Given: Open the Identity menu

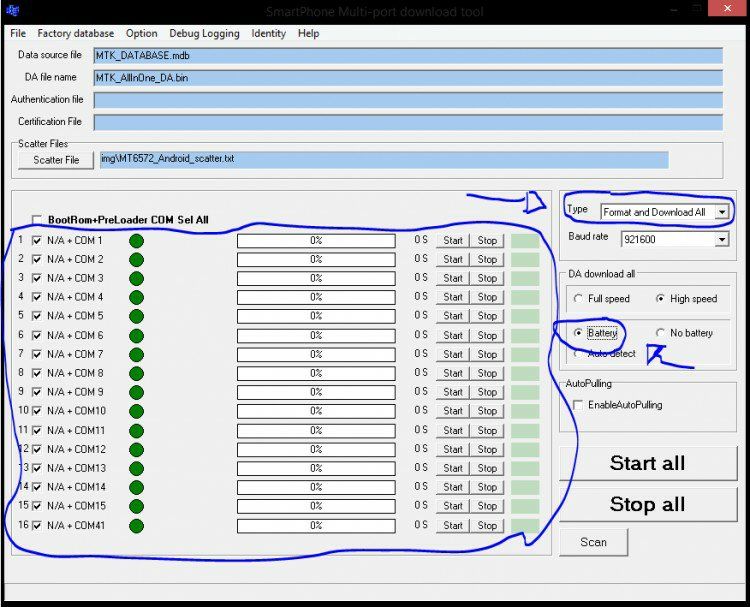Looking at the screenshot, I should pyautogui.click(x=268, y=33).
